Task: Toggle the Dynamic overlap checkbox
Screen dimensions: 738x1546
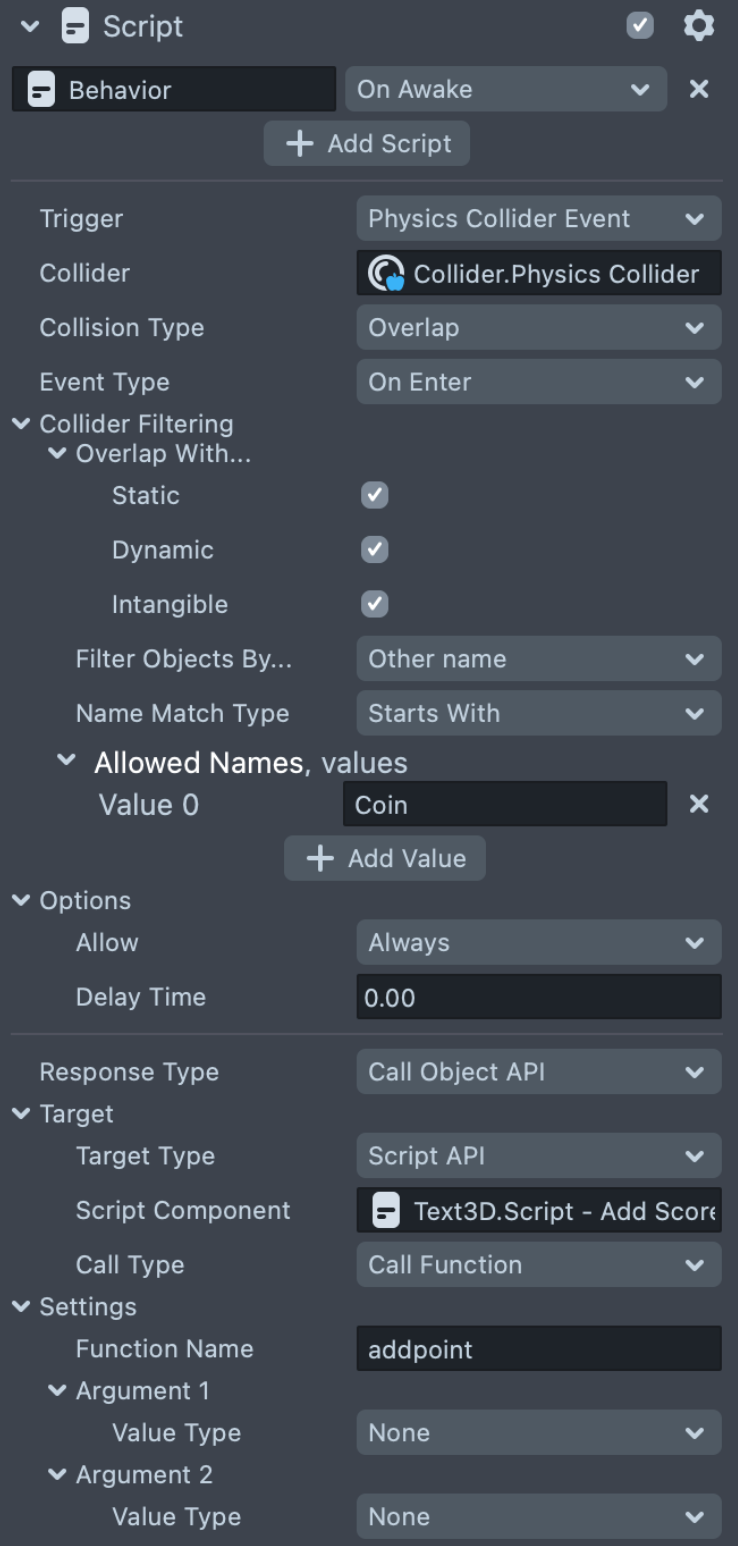Action: click(x=374, y=549)
